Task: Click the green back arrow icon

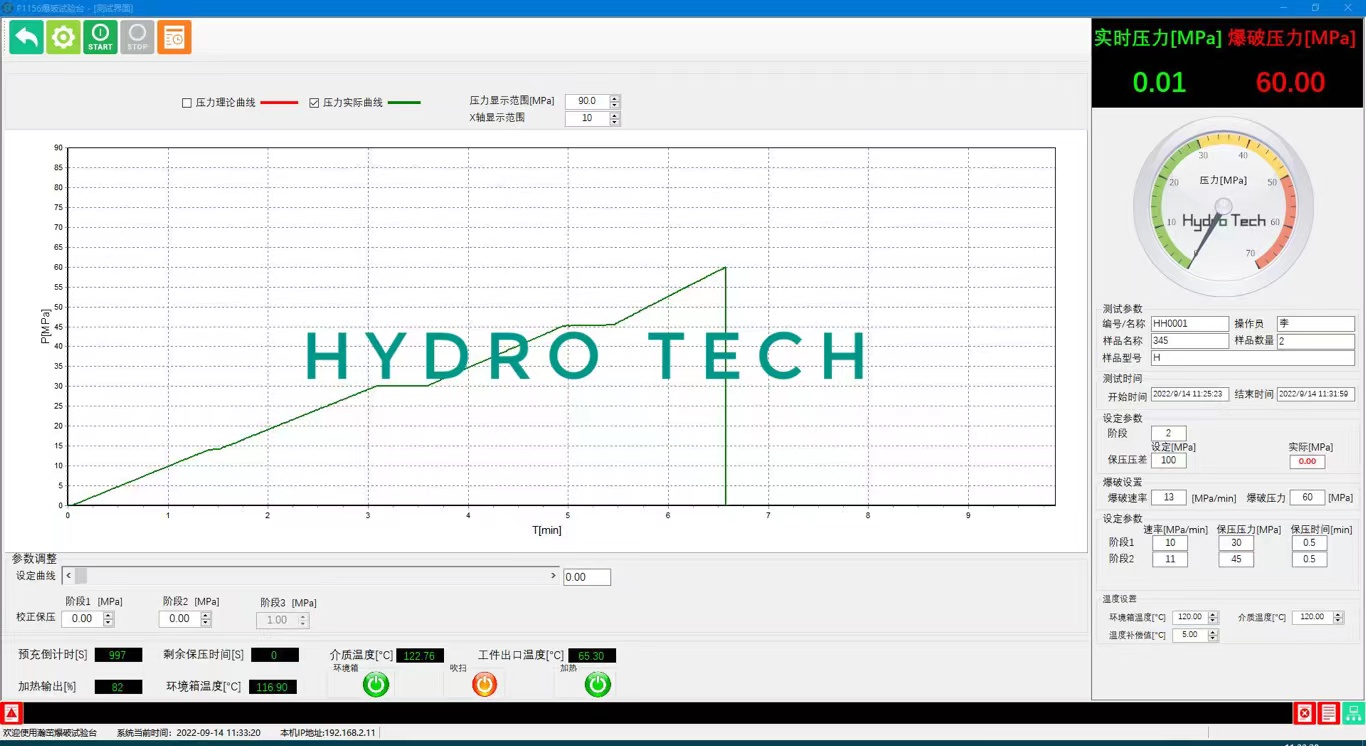Action: pos(26,38)
